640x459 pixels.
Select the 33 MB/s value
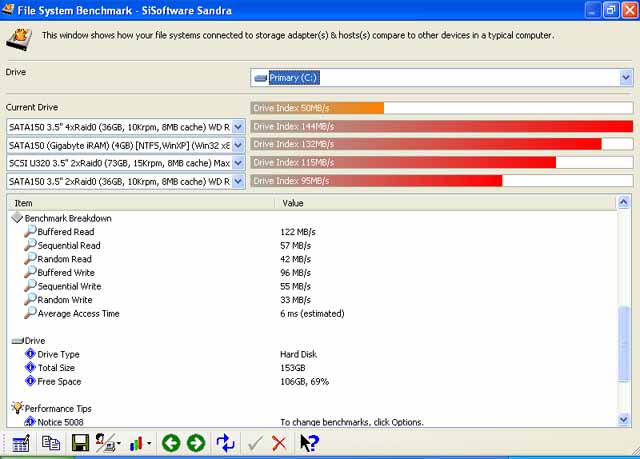pyautogui.click(x=296, y=300)
